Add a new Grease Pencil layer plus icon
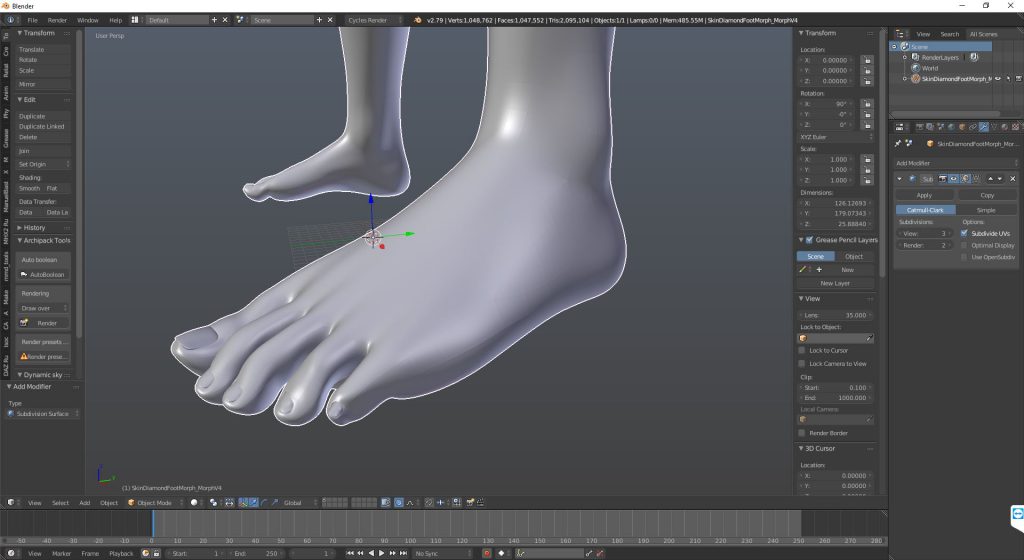The width and height of the screenshot is (1024, 560). (819, 270)
